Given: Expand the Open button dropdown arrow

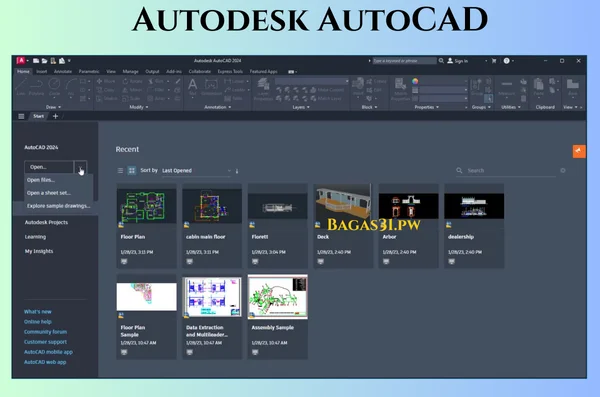Looking at the screenshot, I should 81,167.
